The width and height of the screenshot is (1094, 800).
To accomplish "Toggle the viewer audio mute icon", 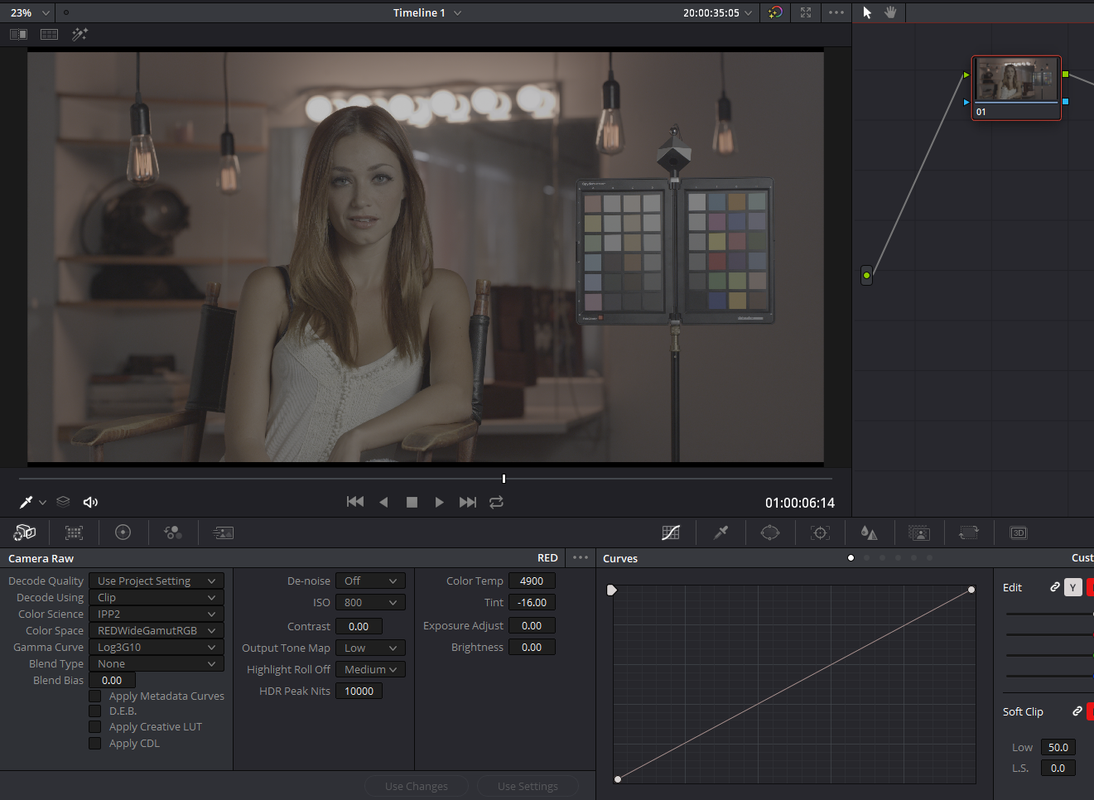I will [x=91, y=502].
